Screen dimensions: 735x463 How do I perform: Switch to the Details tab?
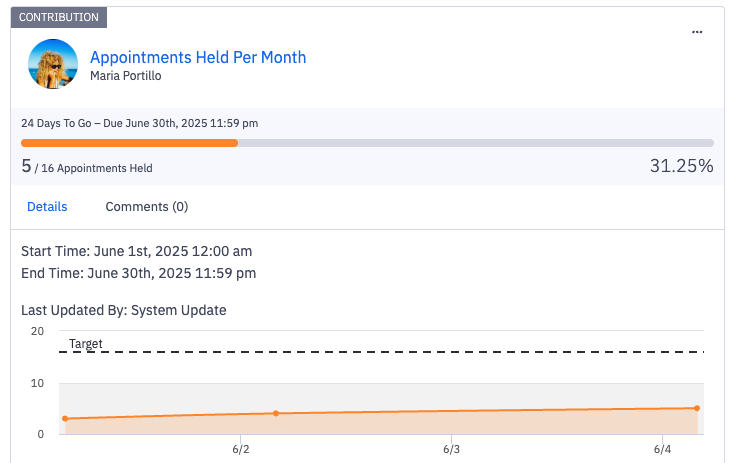tap(47, 207)
